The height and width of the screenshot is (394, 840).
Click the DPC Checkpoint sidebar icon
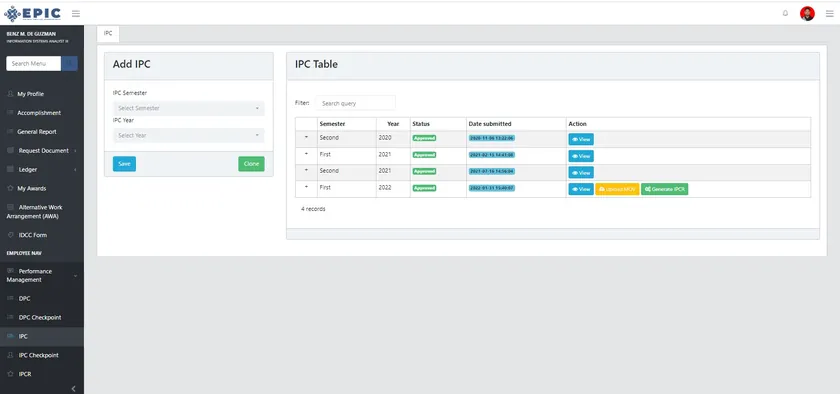[x=10, y=317]
